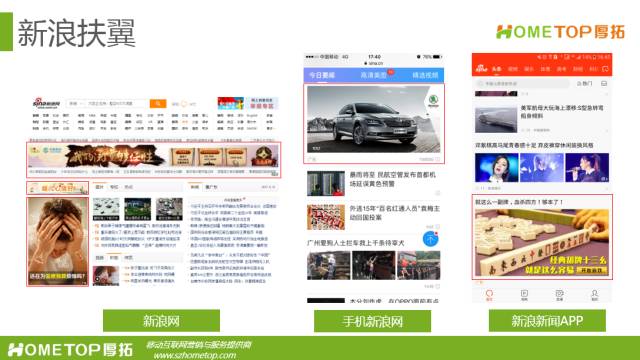The width and height of the screenshot is (640, 360).
Task: Tap the mail icon right of 热门
Action: (x=604, y=84)
